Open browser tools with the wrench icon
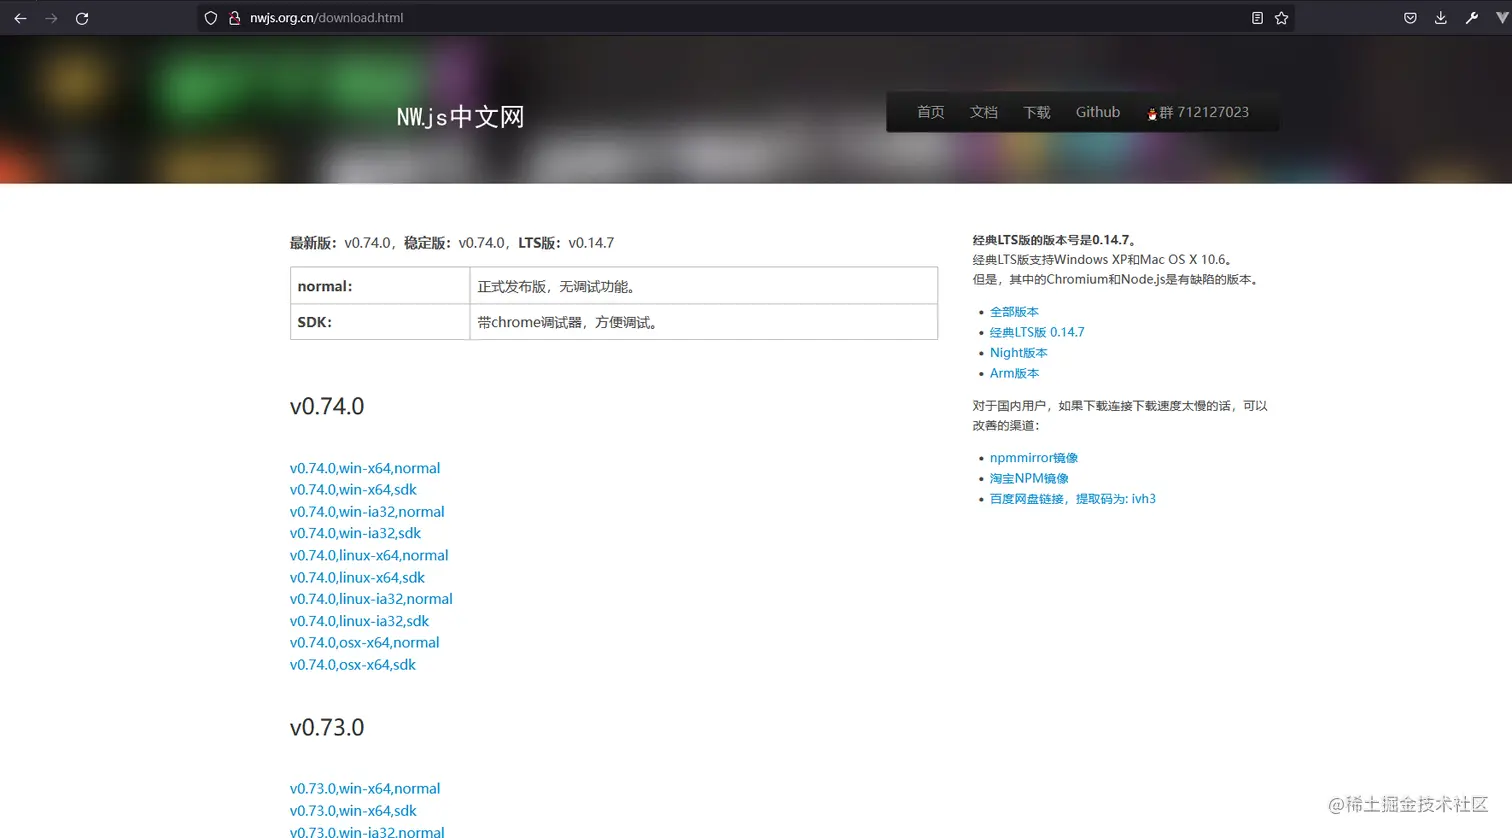Image resolution: width=1512 pixels, height=838 pixels. point(1472,17)
